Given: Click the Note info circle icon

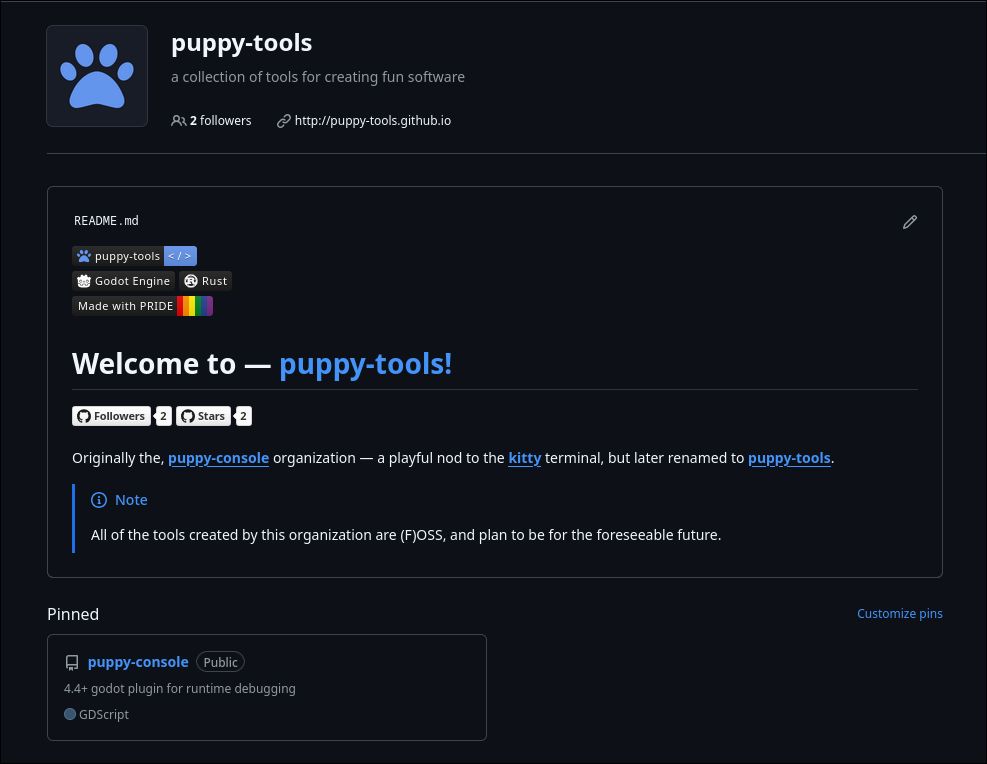Looking at the screenshot, I should click(x=99, y=500).
